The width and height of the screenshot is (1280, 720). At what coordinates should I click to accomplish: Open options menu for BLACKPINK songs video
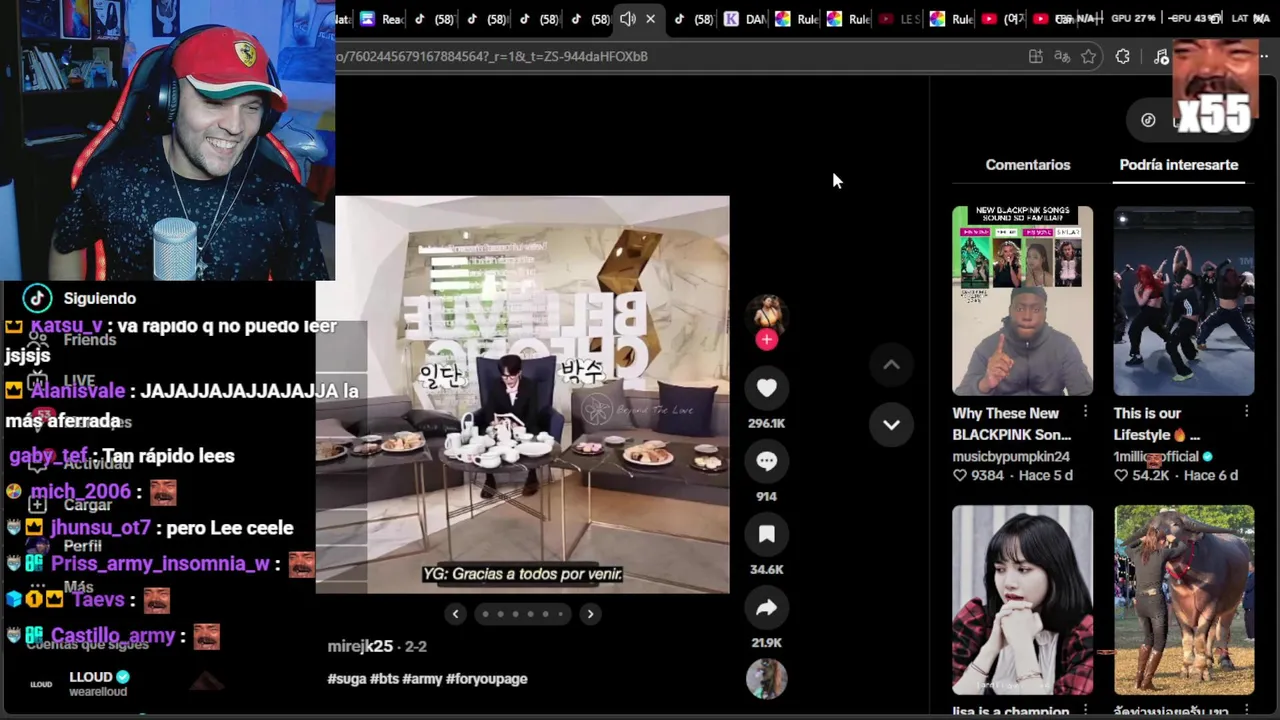pyautogui.click(x=1085, y=412)
